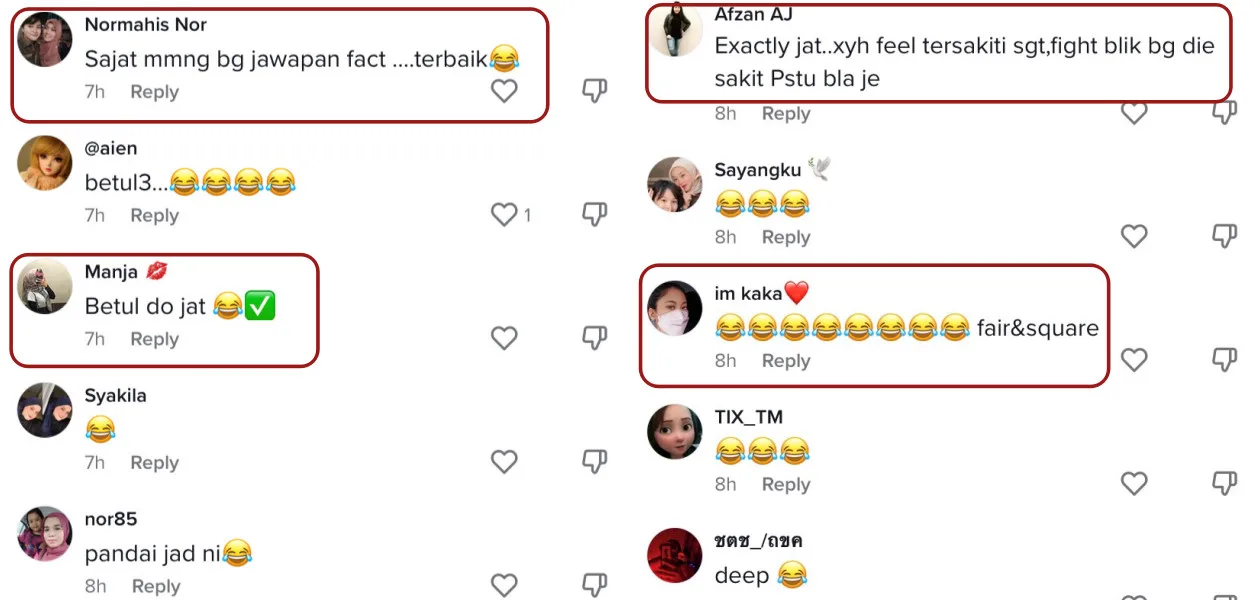
Task: Dislike the TIX_TM comment
Action: pyautogui.click(x=1225, y=483)
